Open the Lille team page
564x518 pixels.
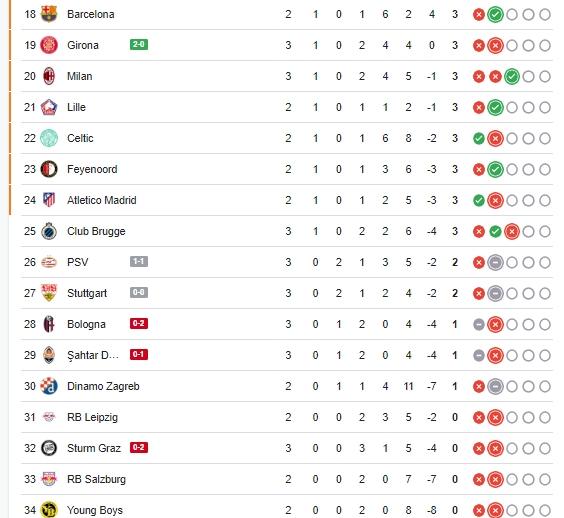[x=76, y=107]
